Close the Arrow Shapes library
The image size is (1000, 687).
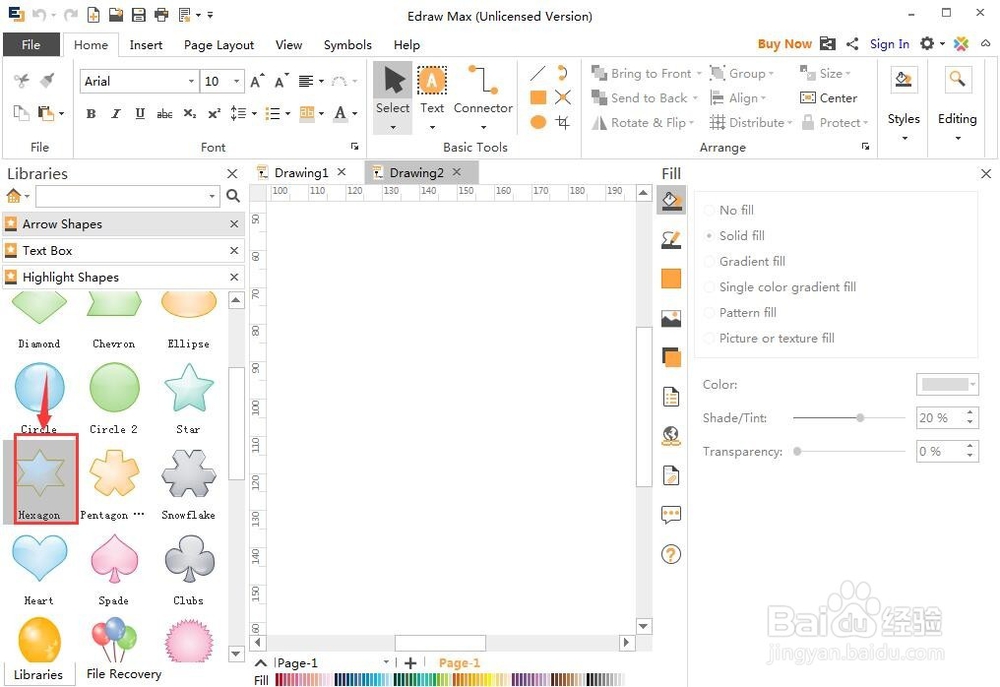click(234, 224)
